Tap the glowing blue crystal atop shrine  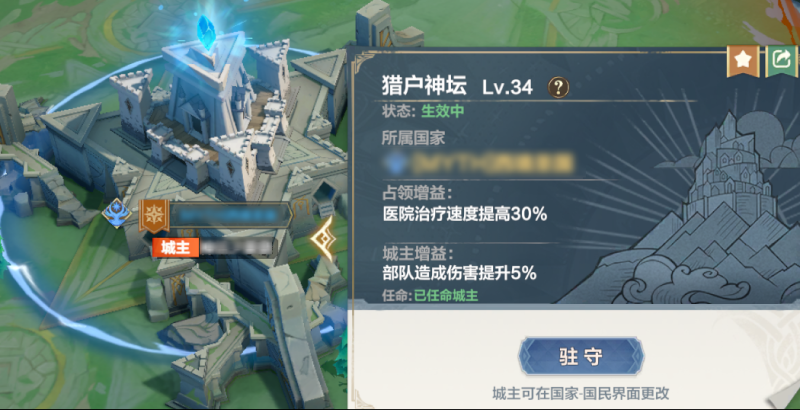click(207, 31)
